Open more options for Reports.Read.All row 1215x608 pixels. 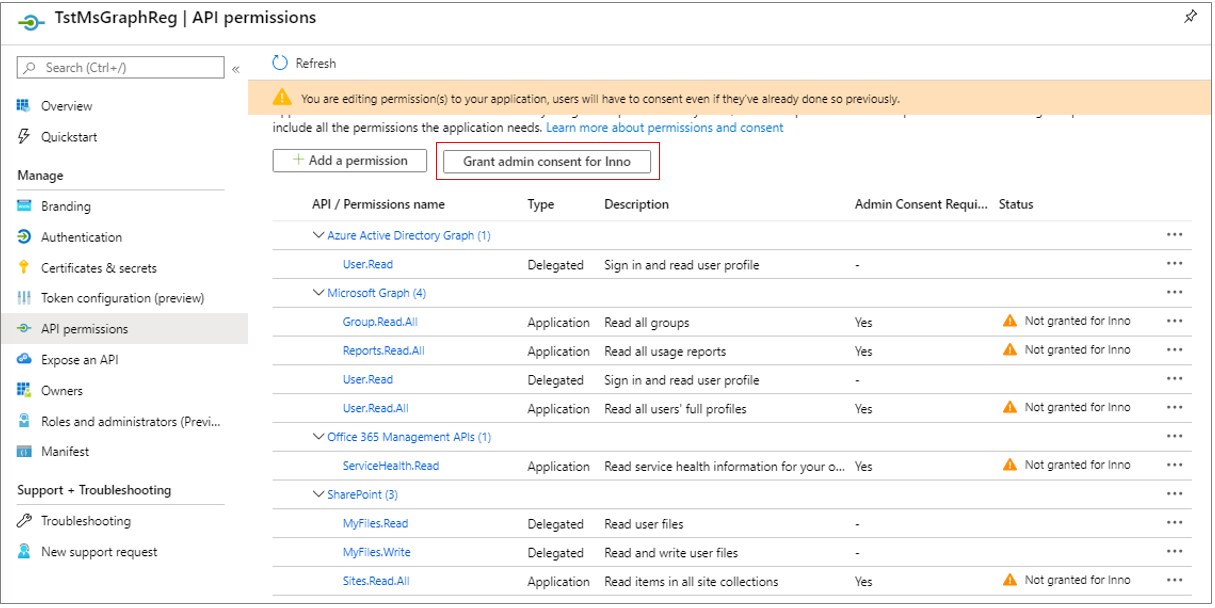click(x=1174, y=351)
